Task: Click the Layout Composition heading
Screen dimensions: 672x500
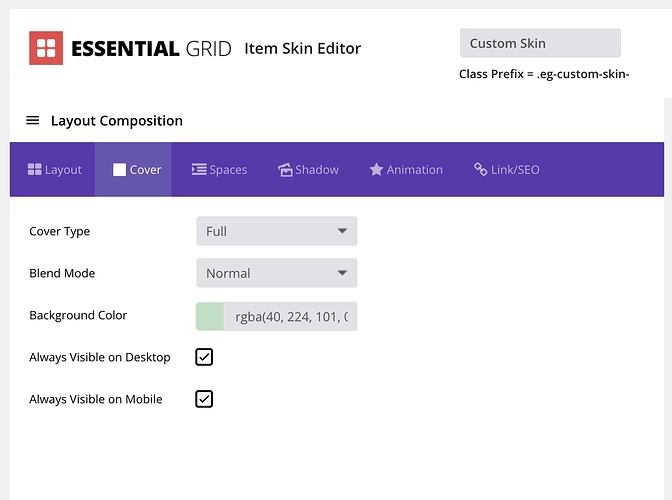Action: pos(117,121)
